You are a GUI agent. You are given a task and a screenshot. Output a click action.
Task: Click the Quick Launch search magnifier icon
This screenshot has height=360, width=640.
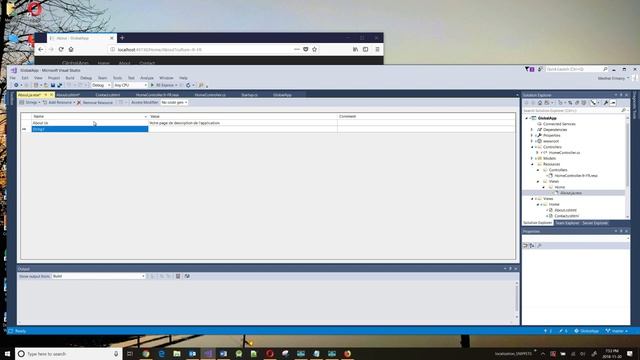[x=605, y=69]
